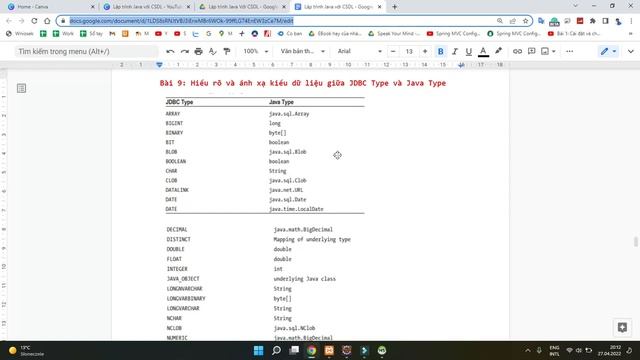Close the active Google Docs tab

380,7
